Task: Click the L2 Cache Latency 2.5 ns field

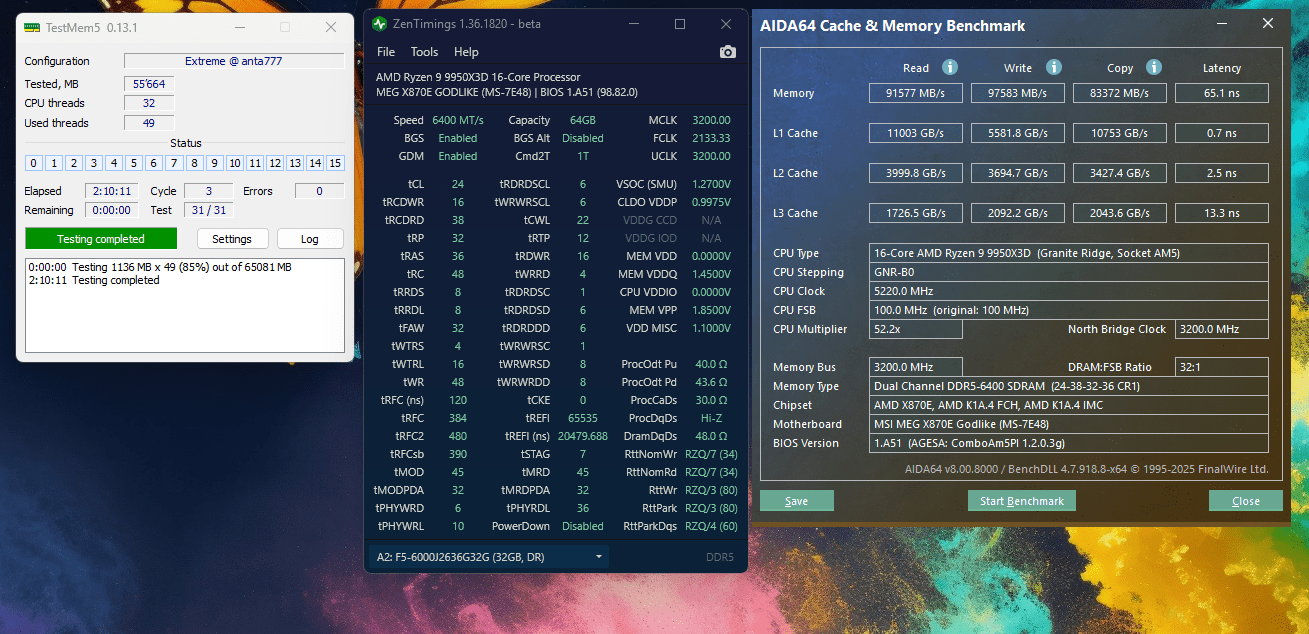Action: tap(1222, 173)
